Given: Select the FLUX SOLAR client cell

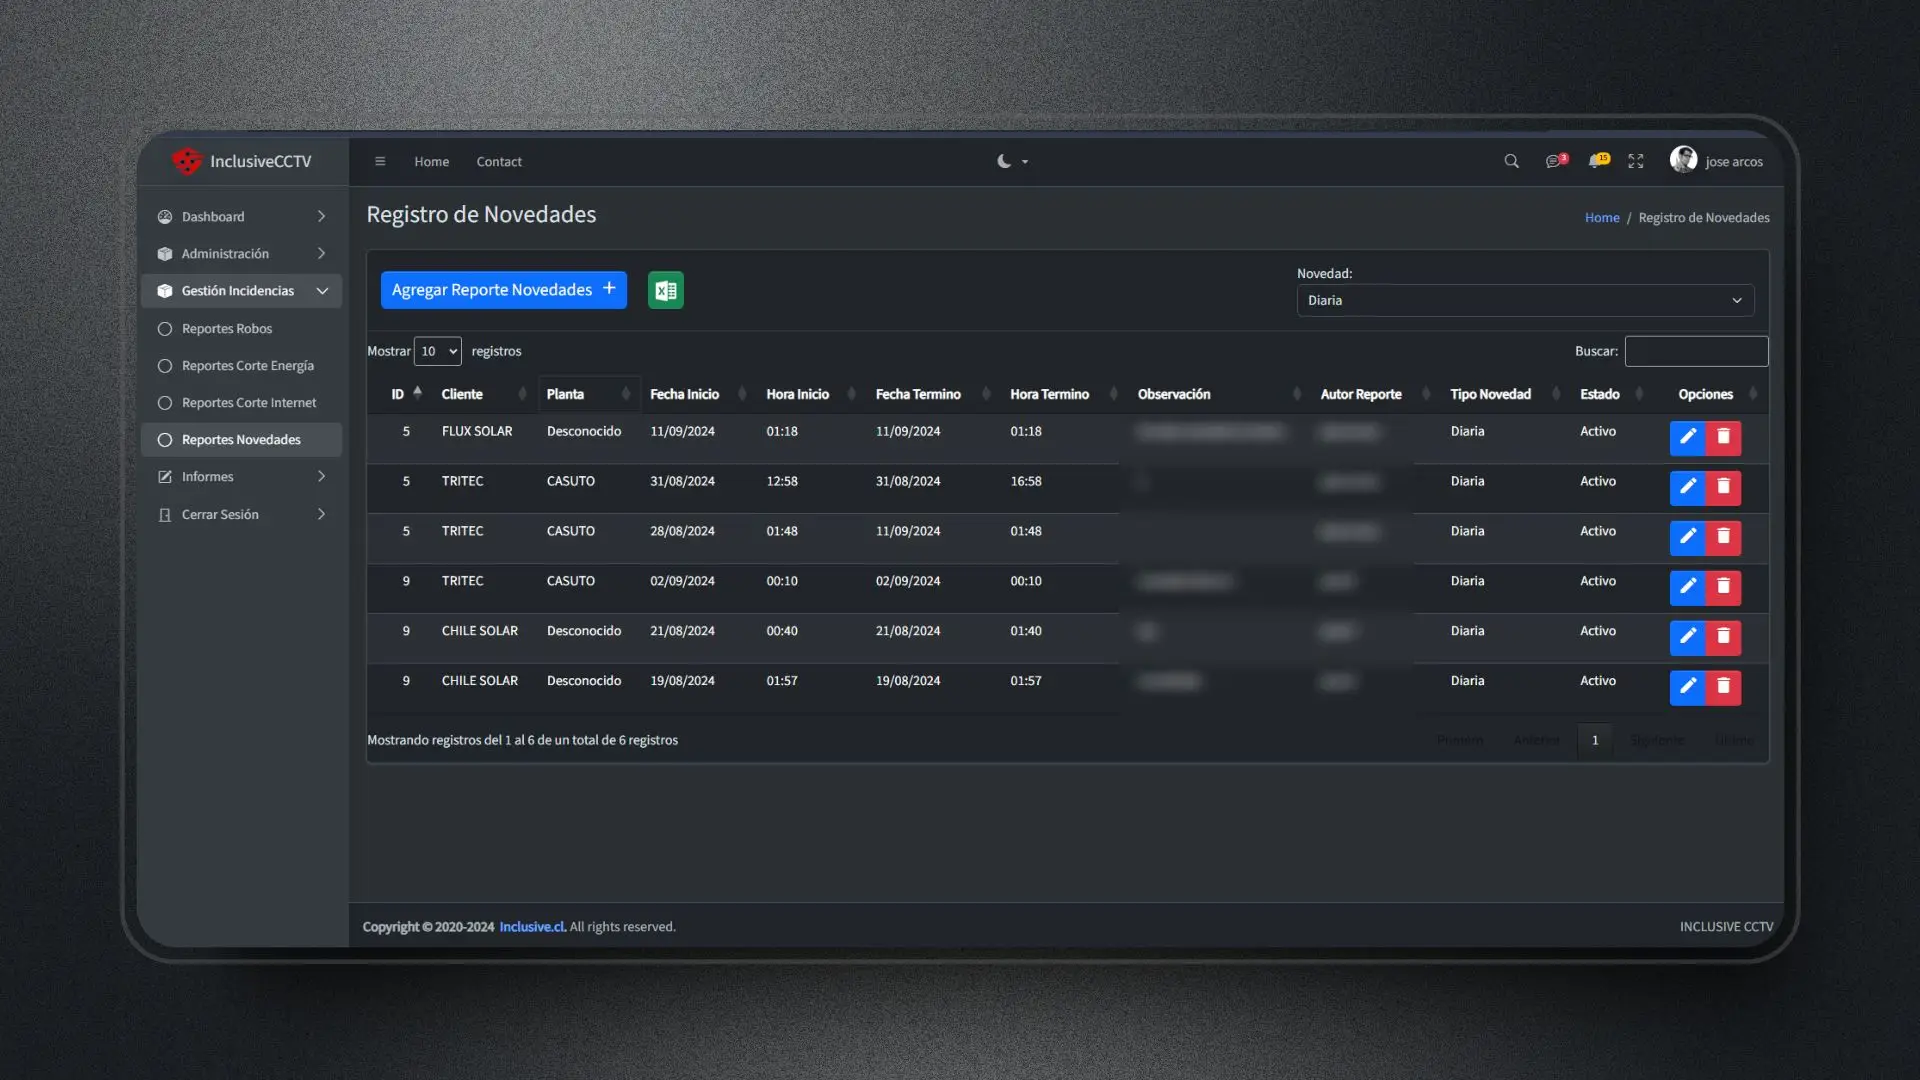Looking at the screenshot, I should tap(477, 431).
